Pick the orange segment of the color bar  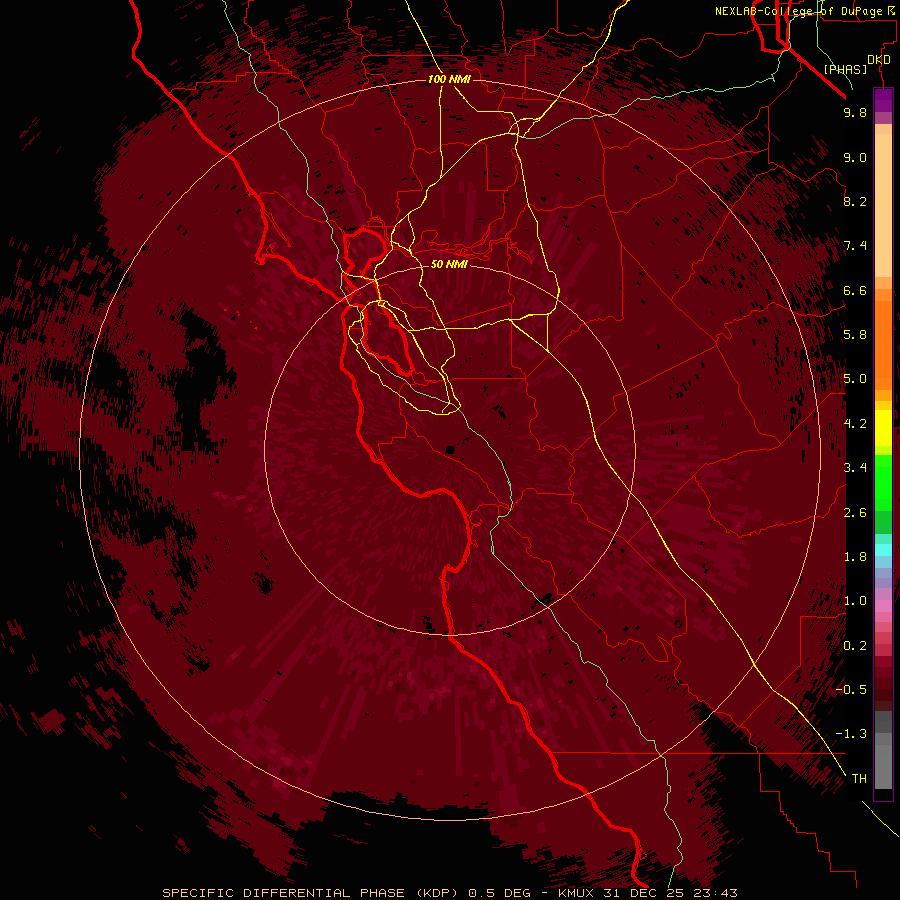(x=883, y=344)
